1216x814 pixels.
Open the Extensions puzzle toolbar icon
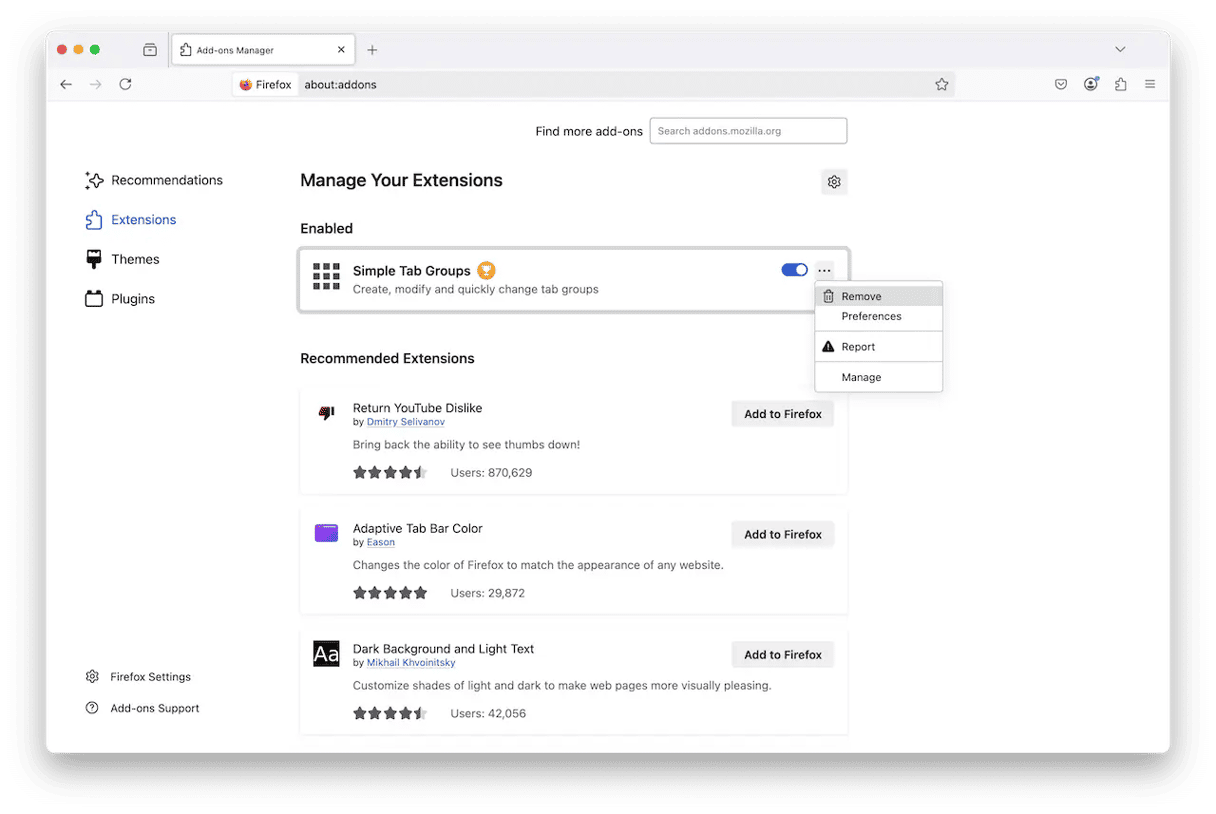[1120, 85]
